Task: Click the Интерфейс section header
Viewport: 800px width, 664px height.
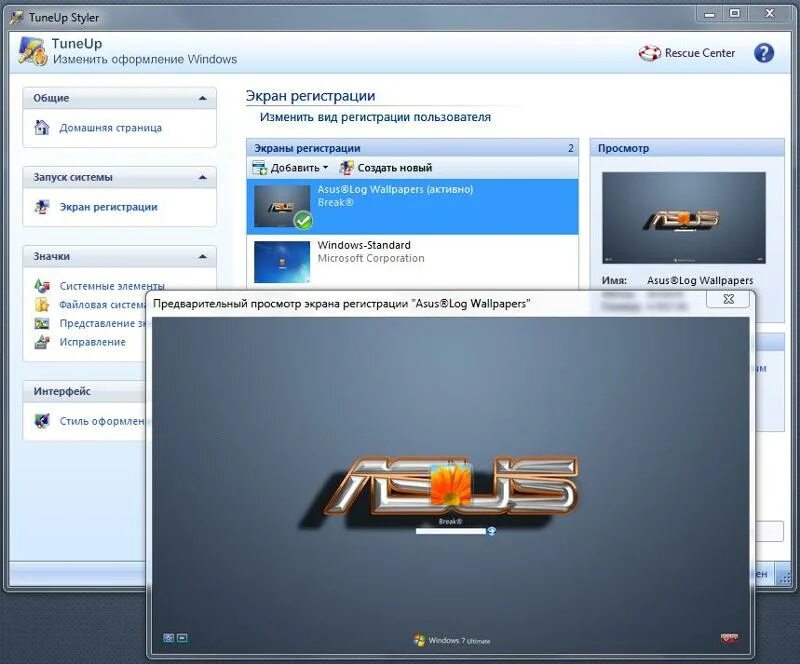Action: click(x=84, y=391)
